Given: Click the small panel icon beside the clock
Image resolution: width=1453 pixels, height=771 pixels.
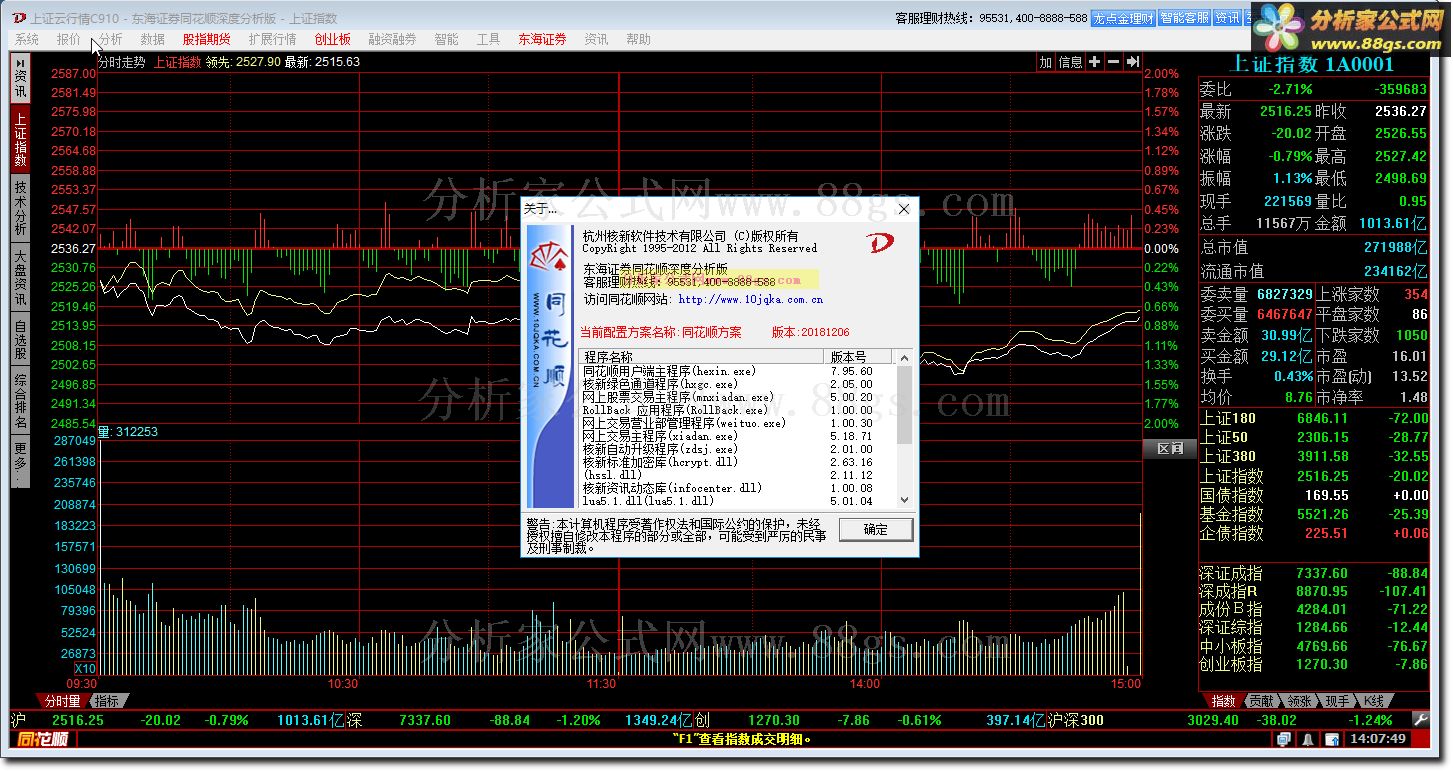Looking at the screenshot, I should tap(1331, 739).
